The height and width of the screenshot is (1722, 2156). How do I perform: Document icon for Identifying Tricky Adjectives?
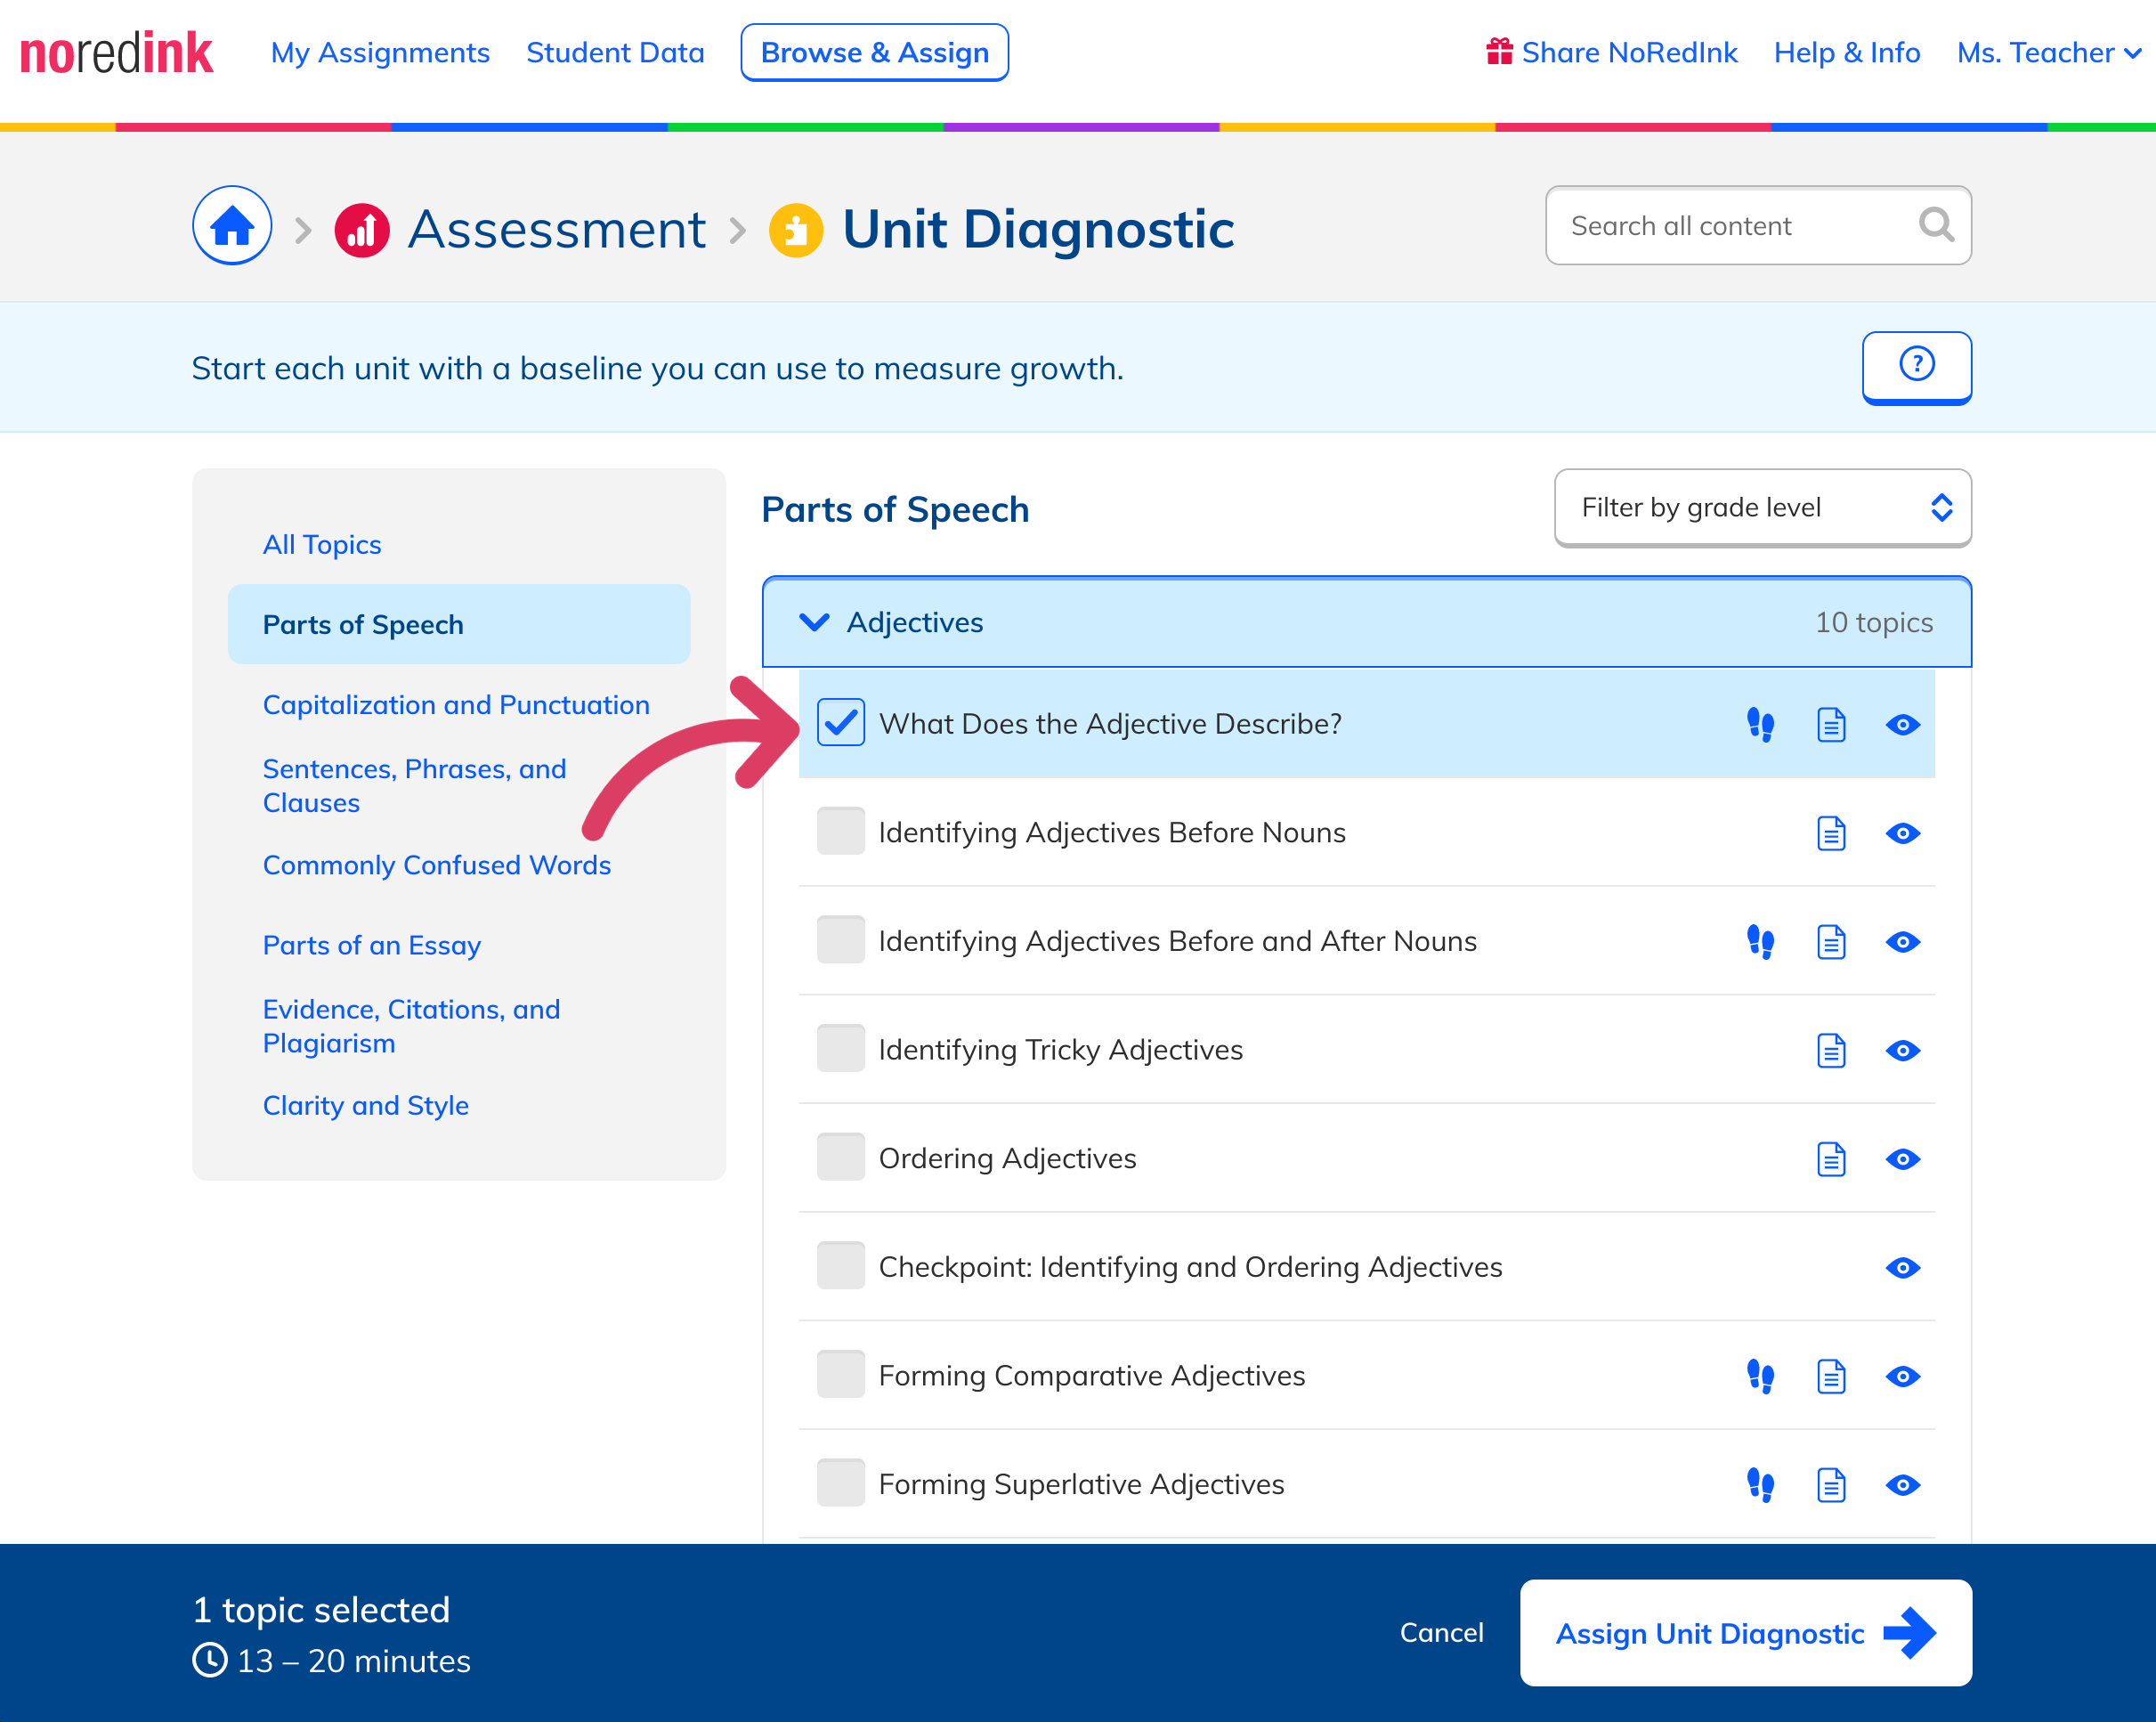point(1831,1050)
